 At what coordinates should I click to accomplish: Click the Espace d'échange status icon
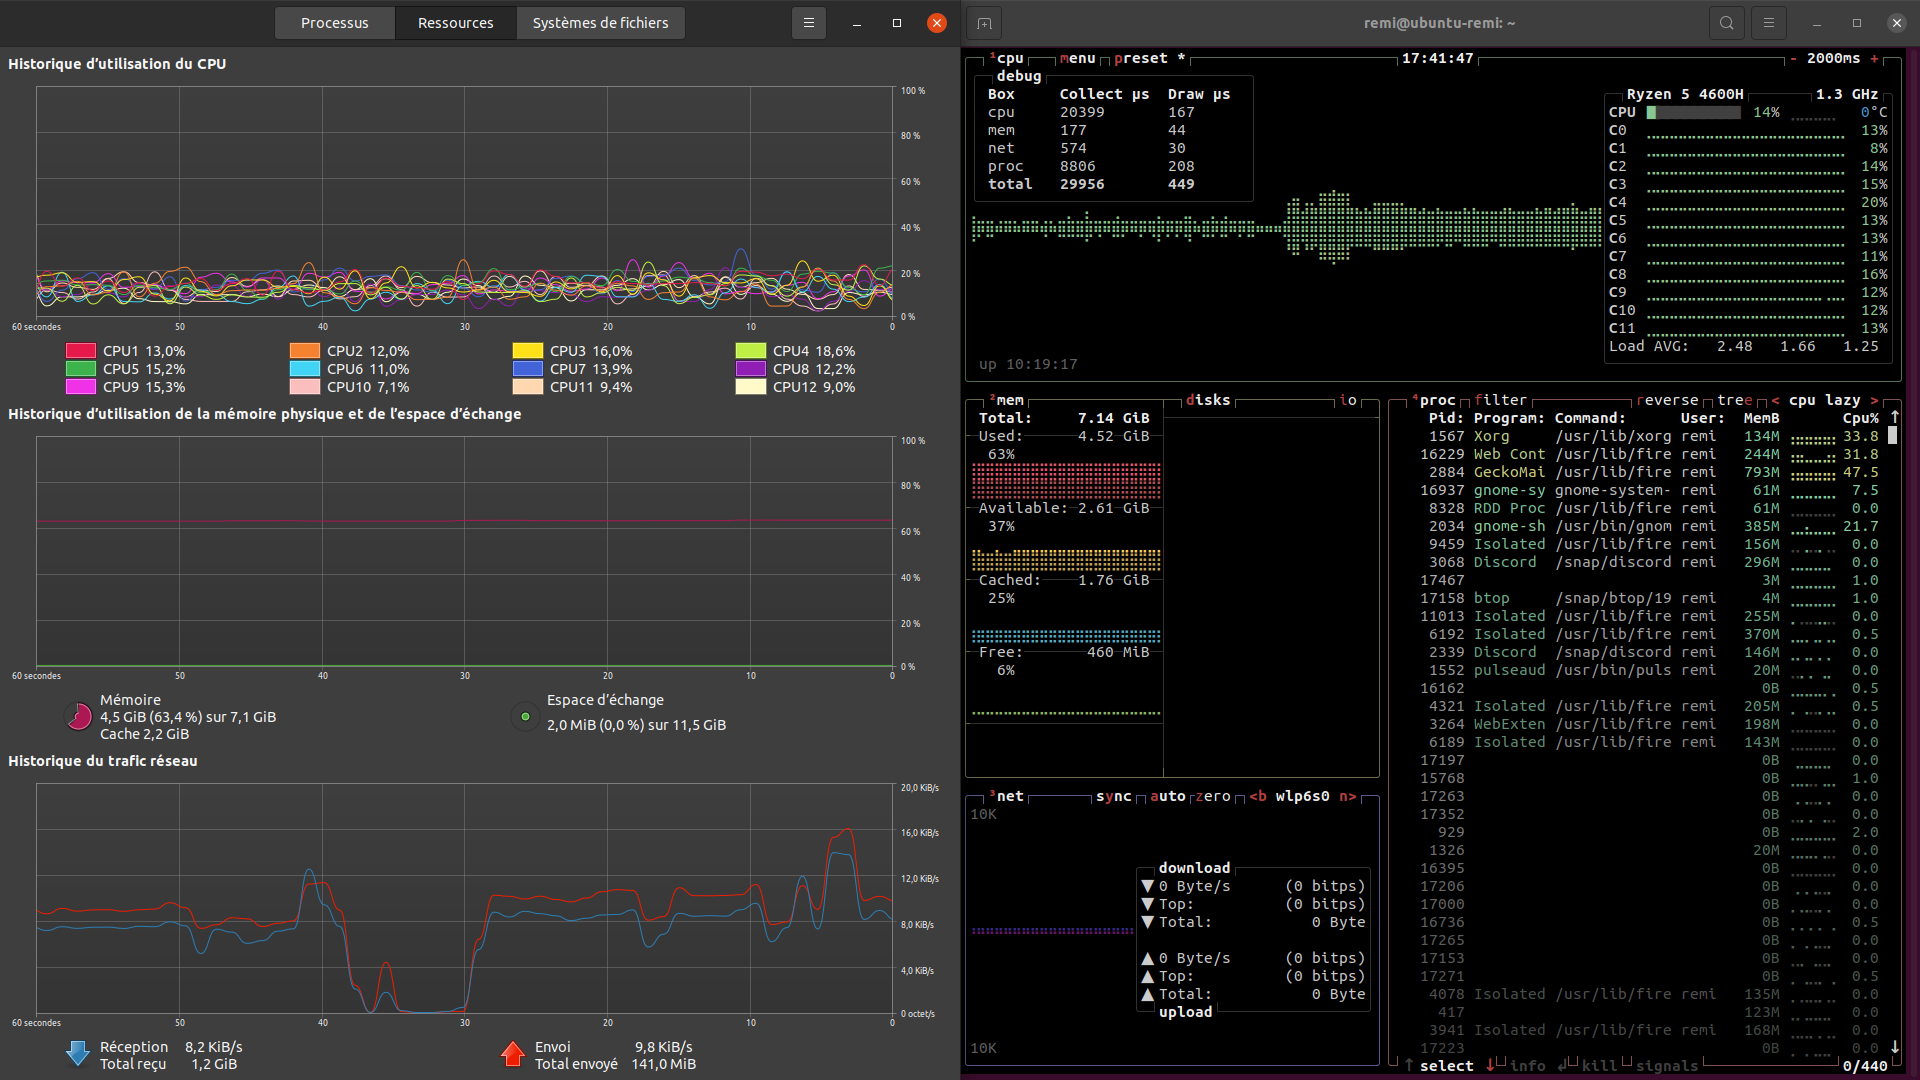(x=525, y=716)
